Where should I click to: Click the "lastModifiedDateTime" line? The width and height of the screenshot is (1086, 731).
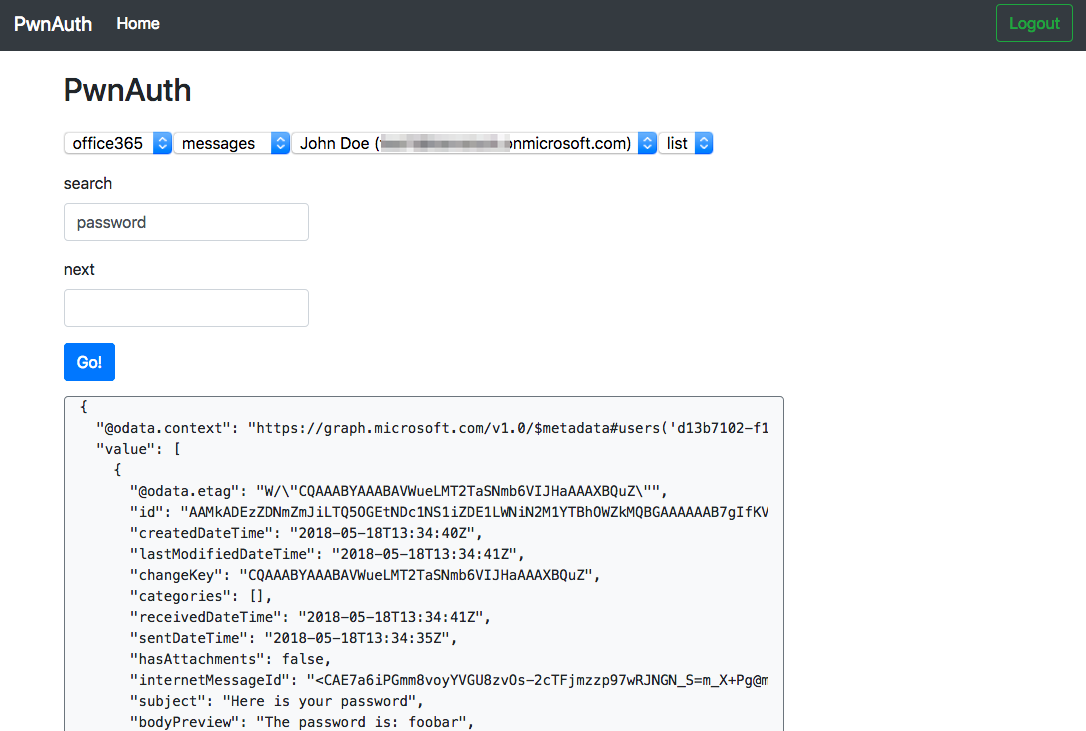[327, 554]
